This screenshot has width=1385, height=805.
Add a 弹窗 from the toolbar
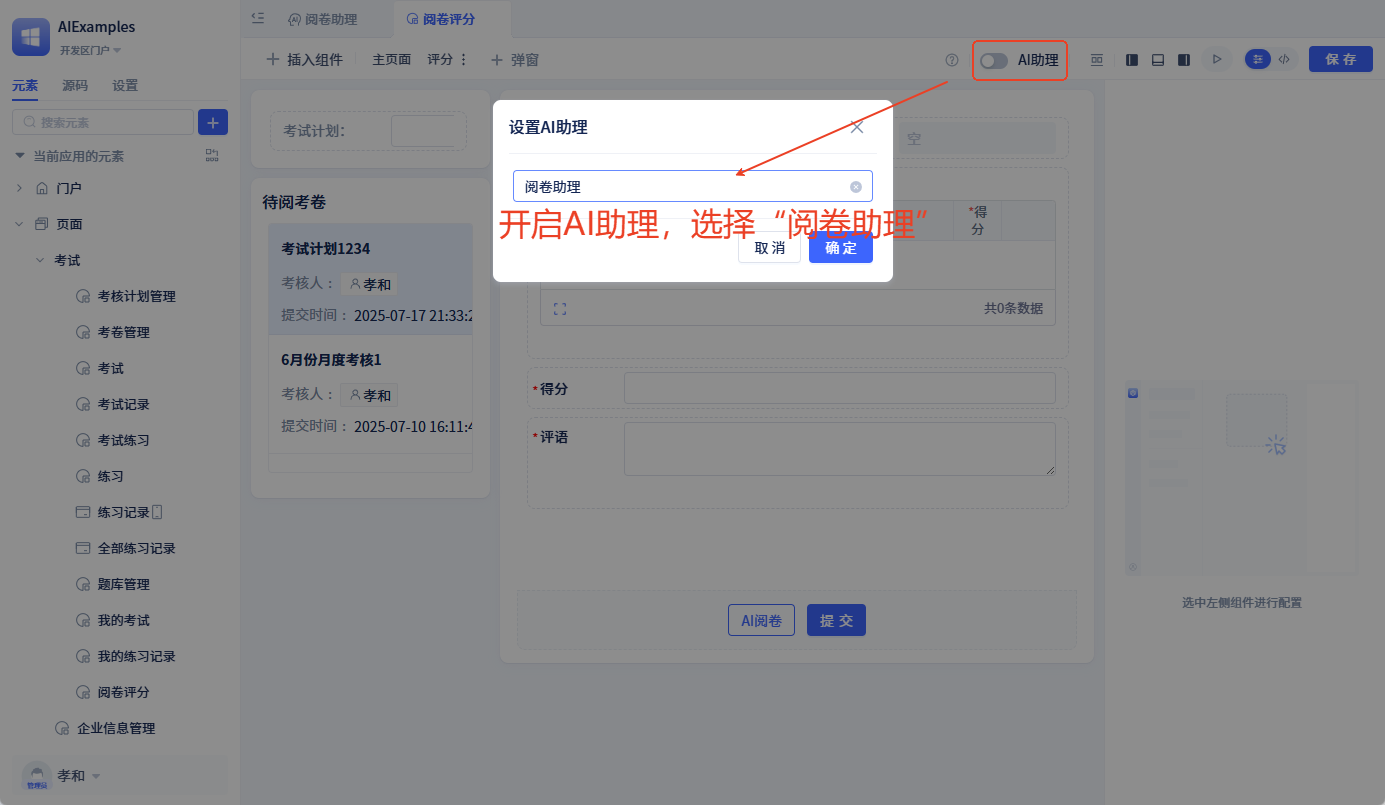(x=515, y=60)
